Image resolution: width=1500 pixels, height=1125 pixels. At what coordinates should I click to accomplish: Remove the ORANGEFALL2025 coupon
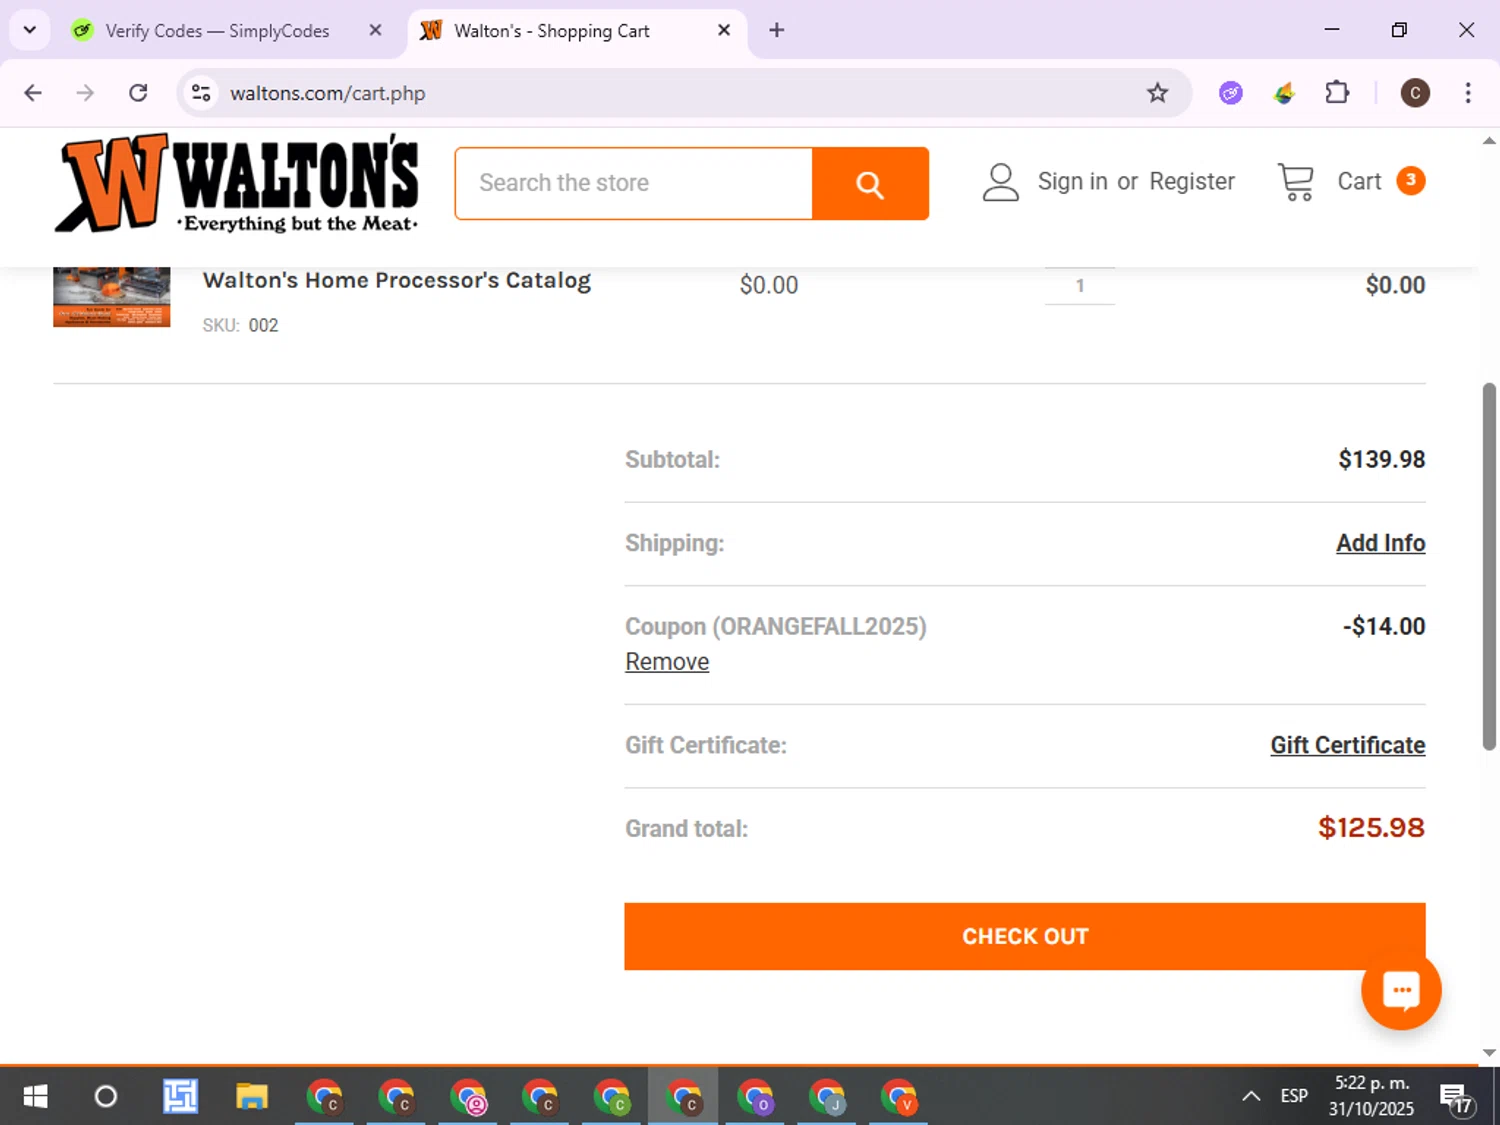click(x=667, y=662)
